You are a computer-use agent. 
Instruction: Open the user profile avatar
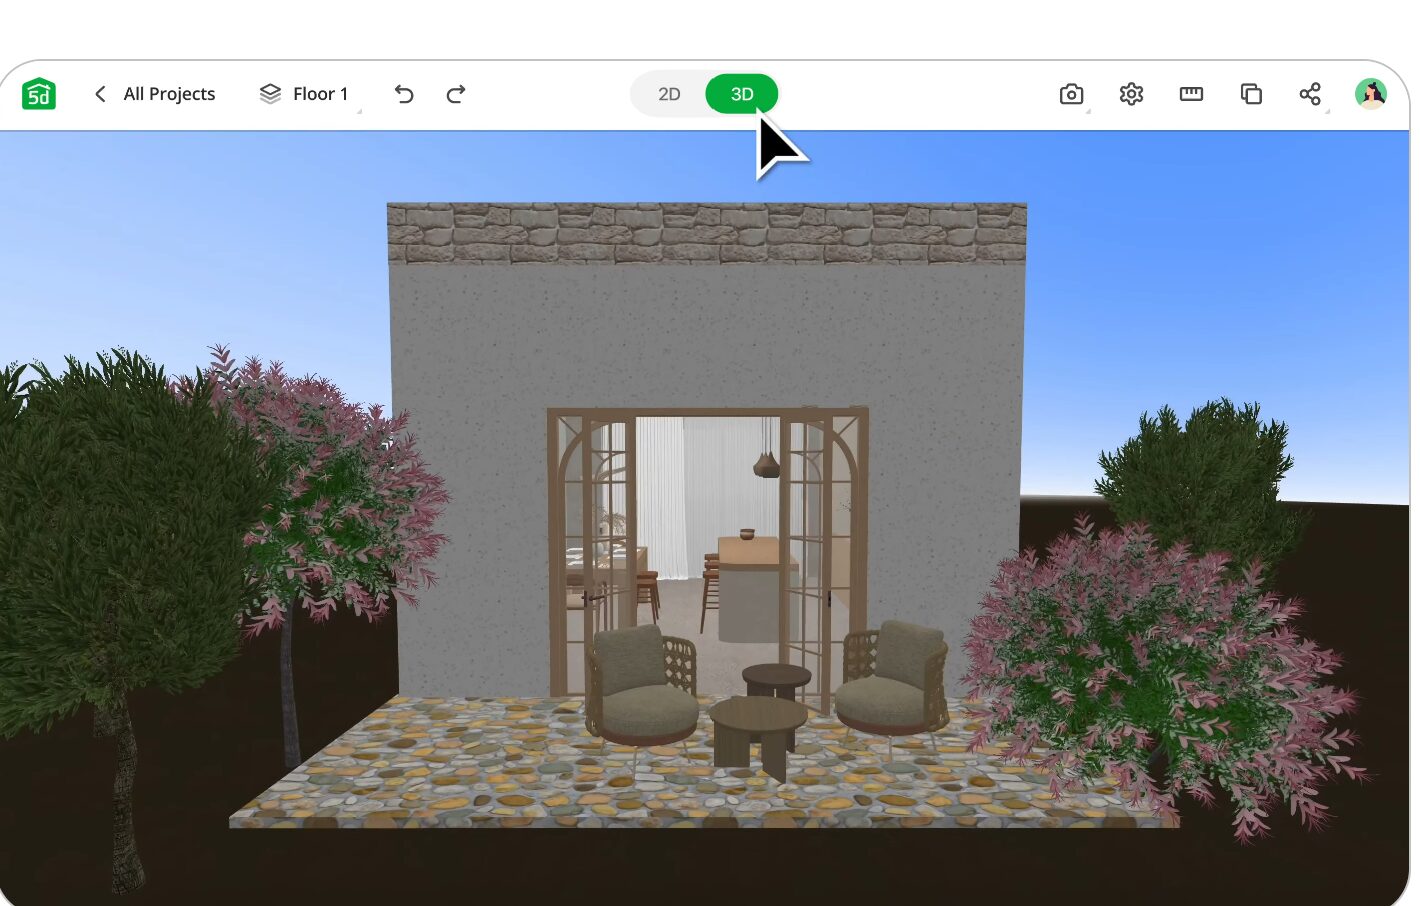(x=1370, y=94)
